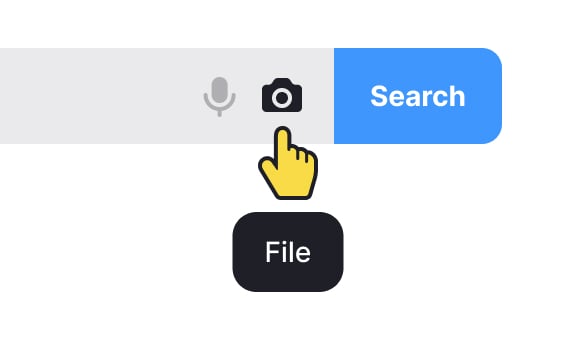
Task: Focus the search text box
Action: [x=99, y=96]
